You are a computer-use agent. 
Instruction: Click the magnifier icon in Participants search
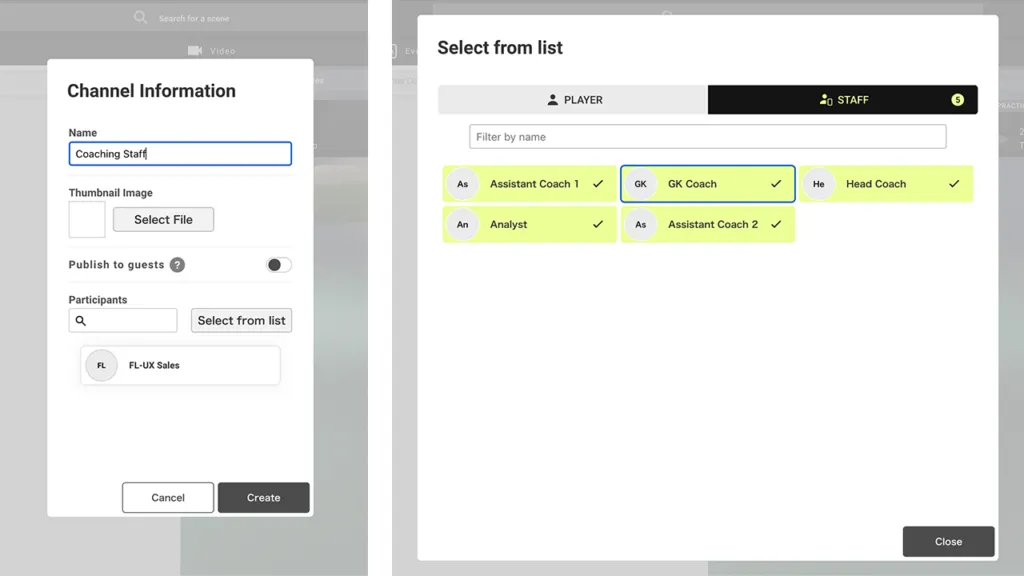click(x=80, y=321)
